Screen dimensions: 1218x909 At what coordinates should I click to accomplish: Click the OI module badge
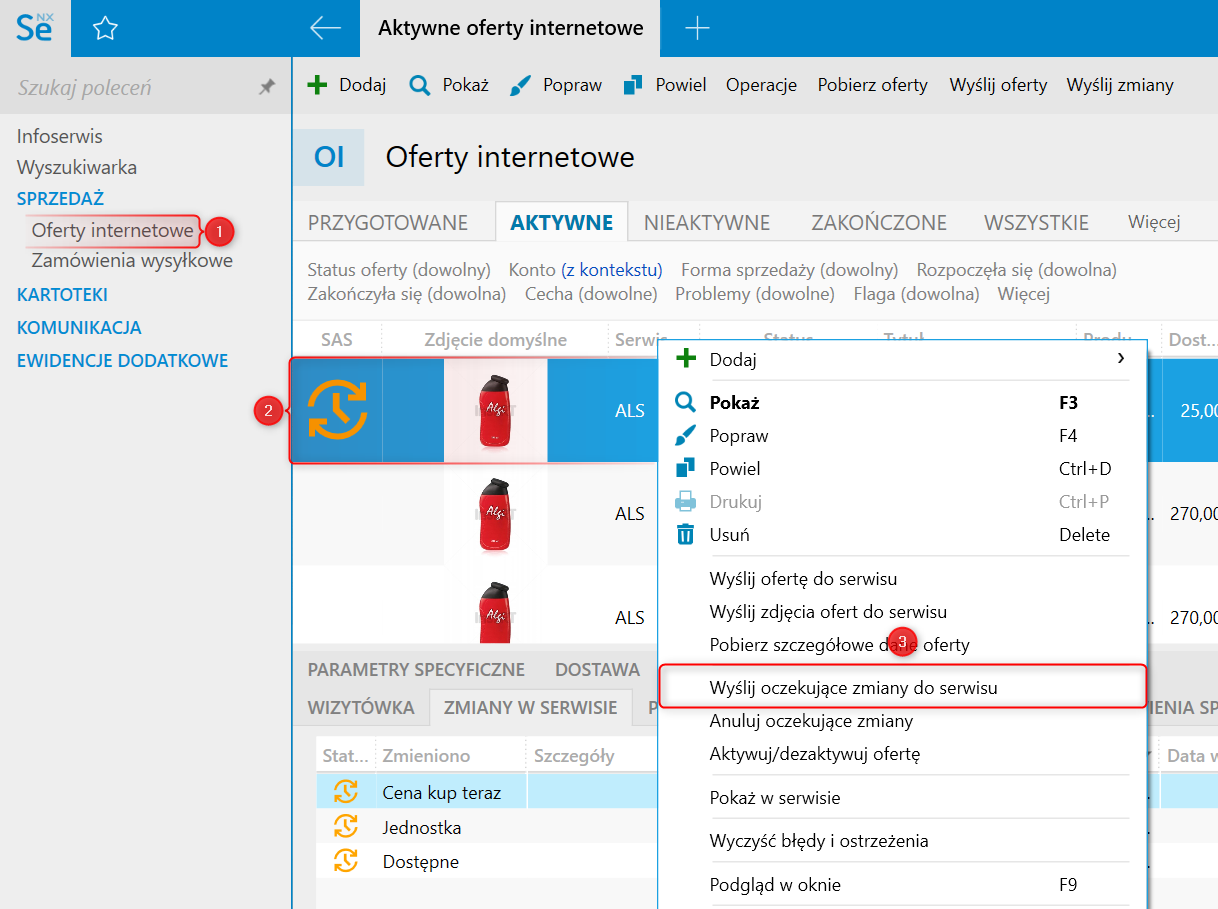(329, 157)
